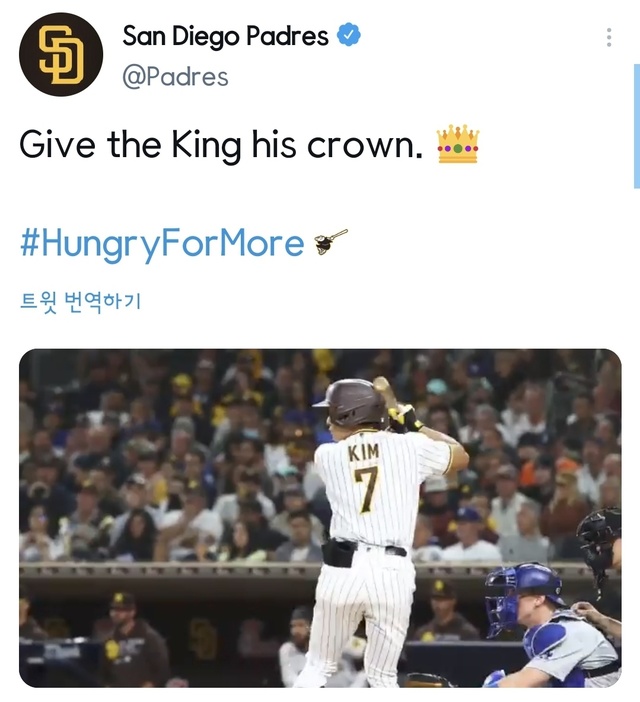Click the dugout player at photo's bottom left
Viewport: 640px width, 702px height.
click(x=132, y=640)
